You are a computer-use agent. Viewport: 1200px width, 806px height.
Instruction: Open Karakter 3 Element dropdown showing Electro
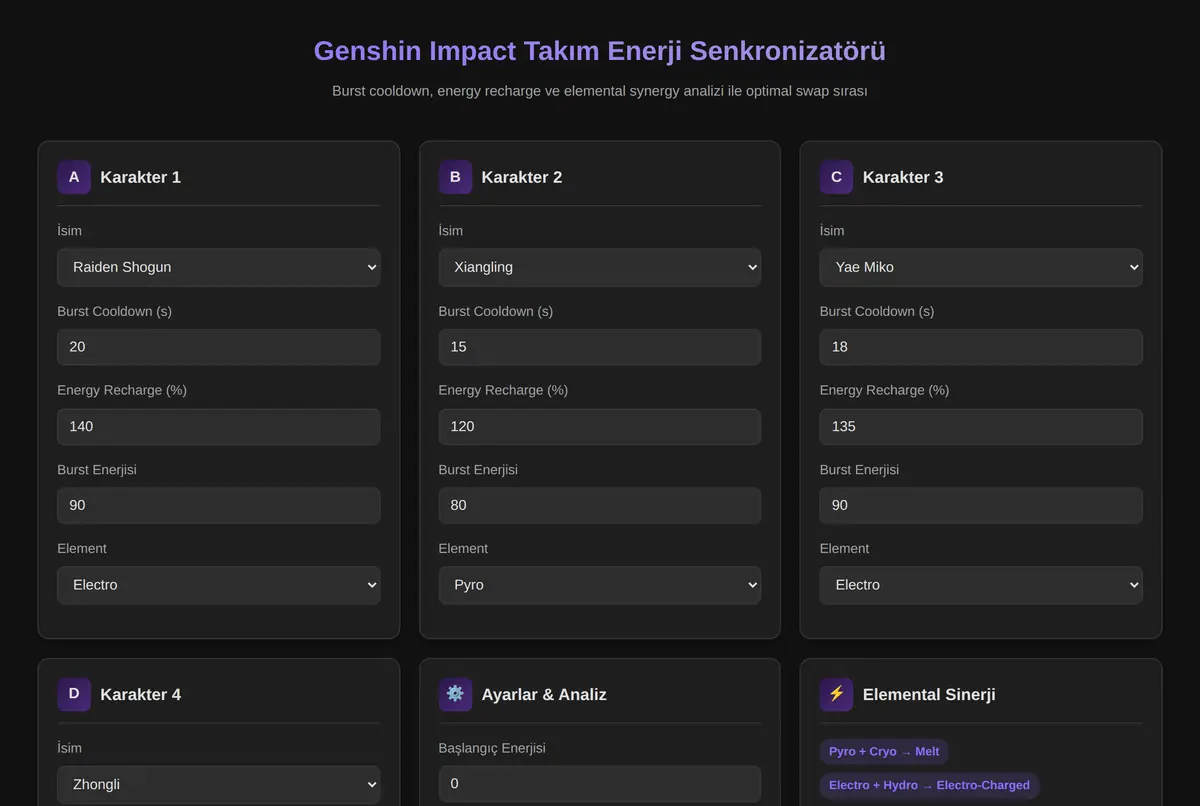[x=981, y=585]
